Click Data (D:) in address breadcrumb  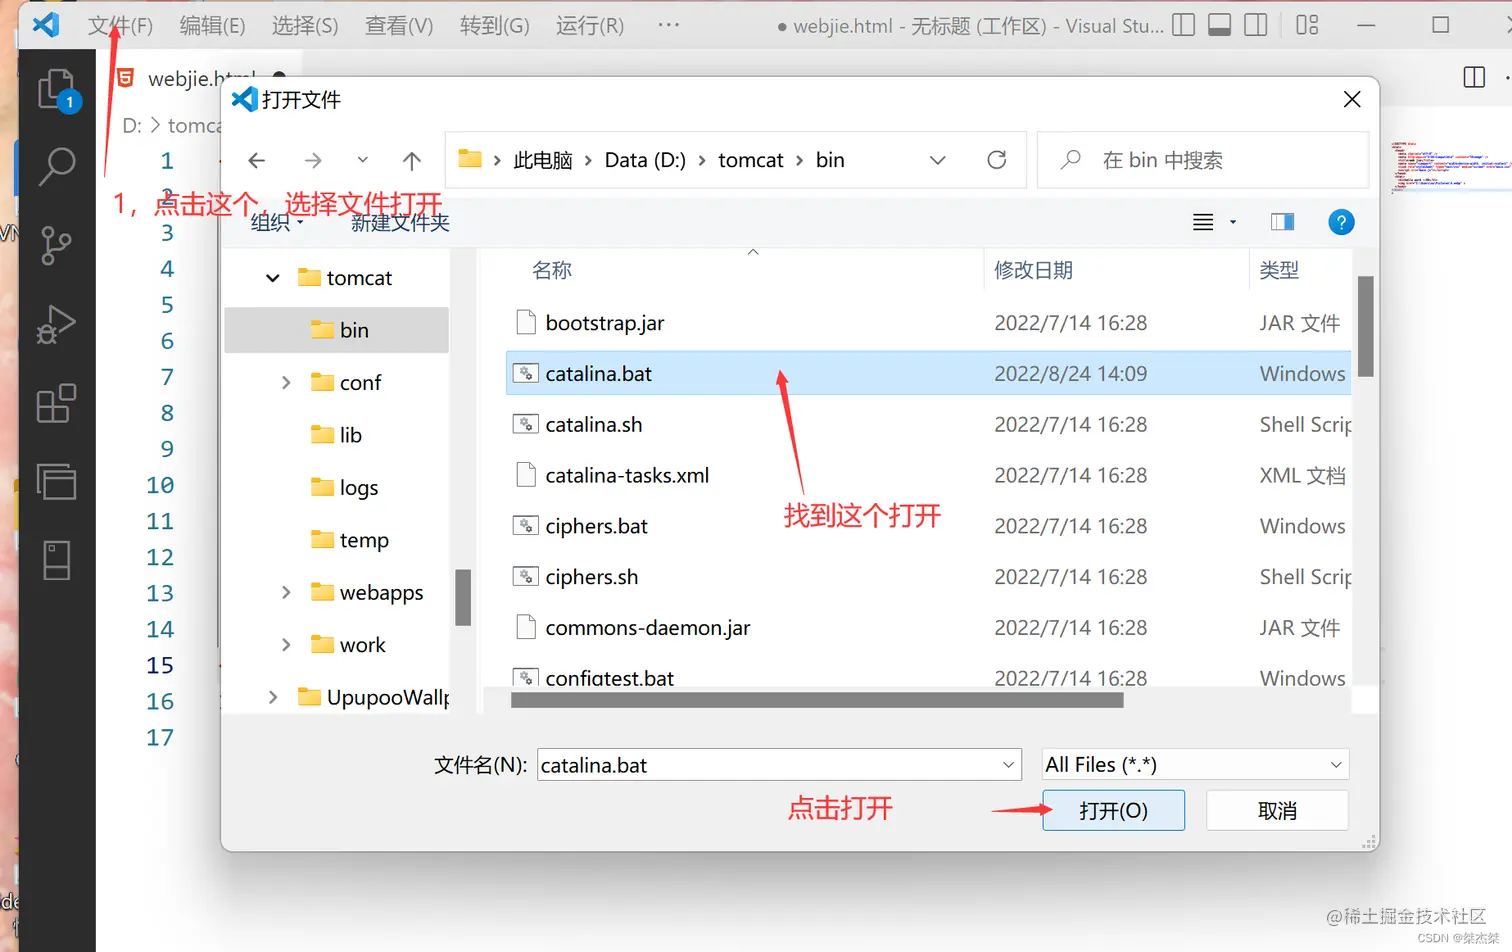coord(645,160)
